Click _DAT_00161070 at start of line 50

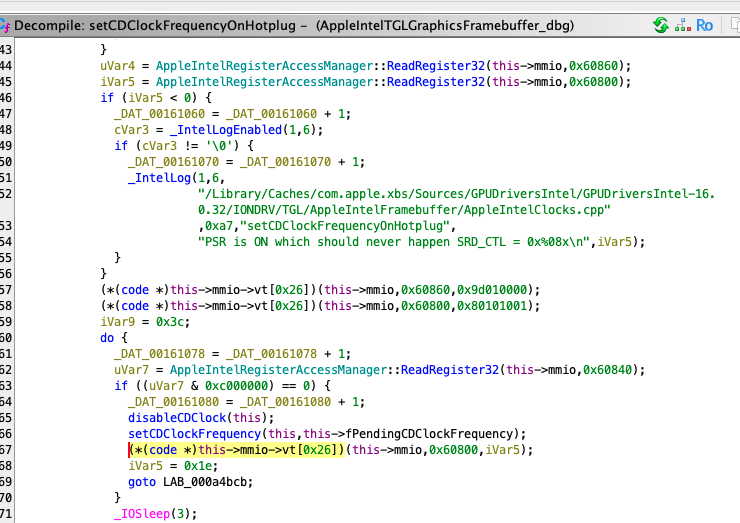[174, 162]
